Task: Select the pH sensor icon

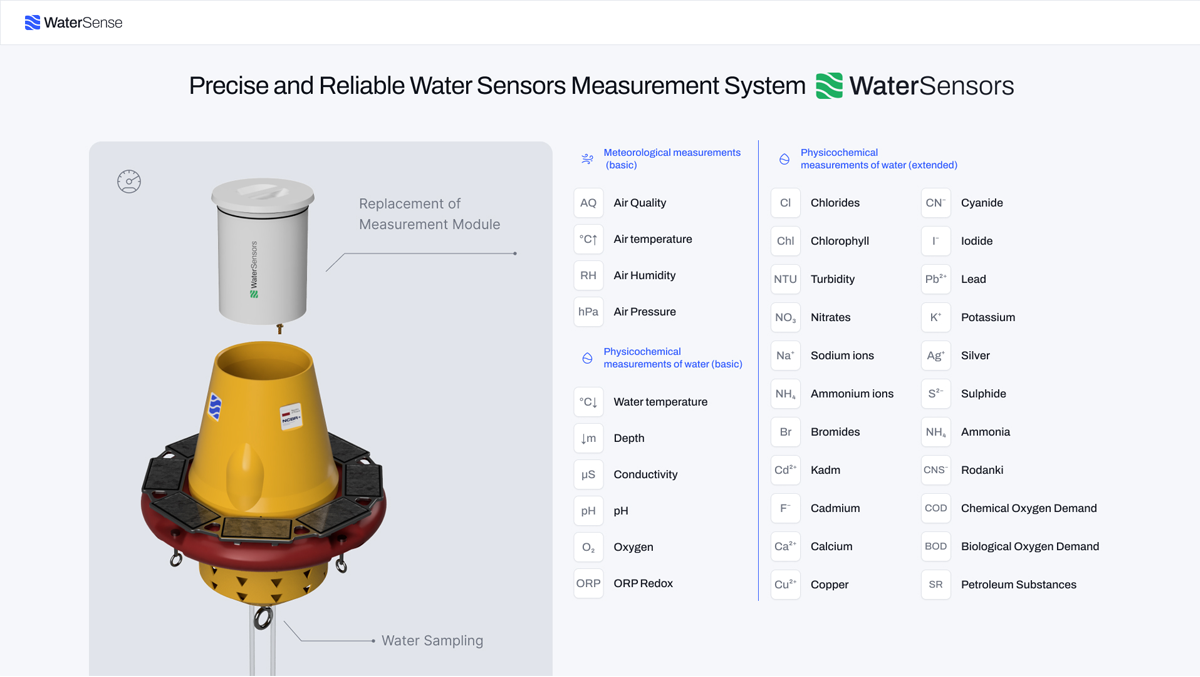Action: pos(588,511)
